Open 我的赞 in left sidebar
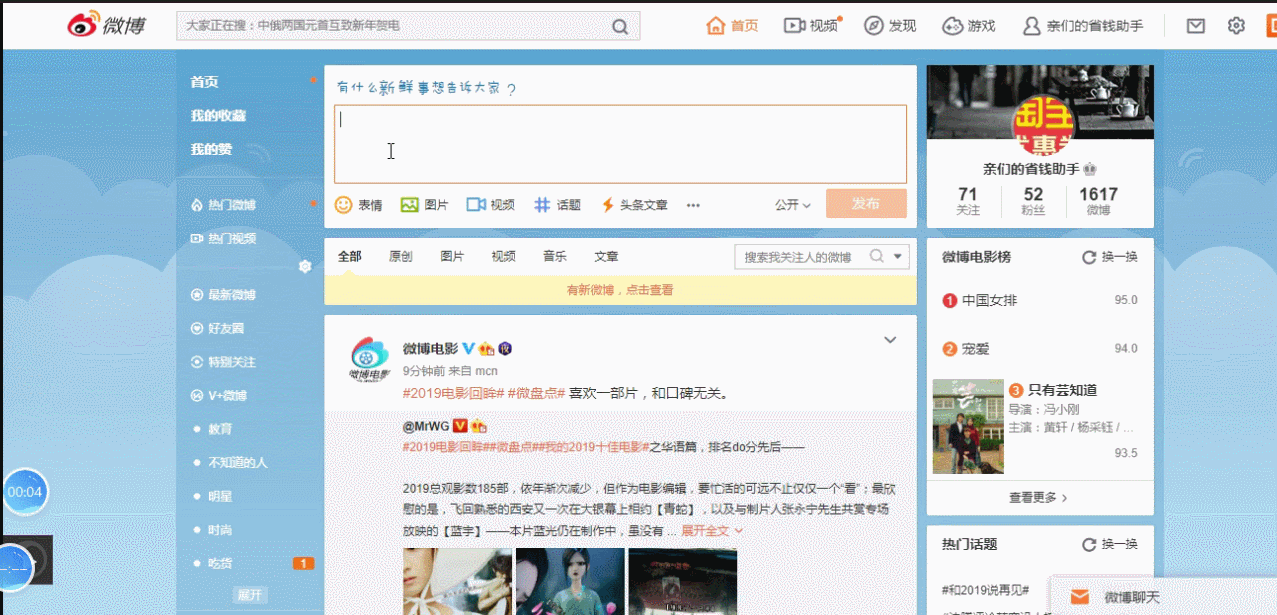Viewport: 1277px width, 615px height. [211, 149]
